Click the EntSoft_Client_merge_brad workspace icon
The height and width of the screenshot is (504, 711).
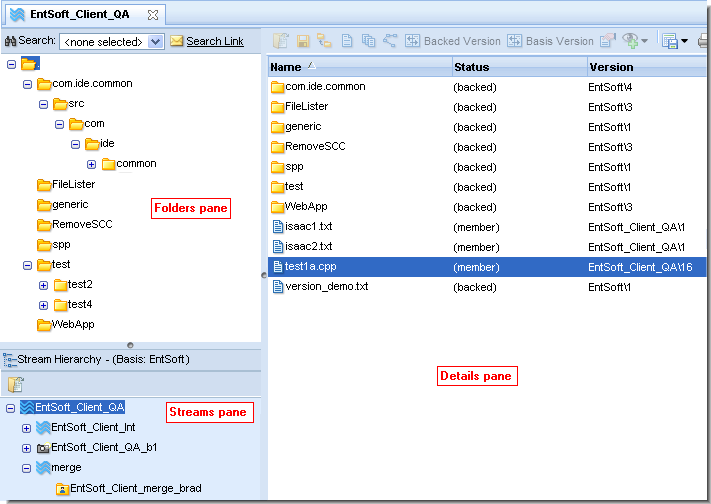62,488
